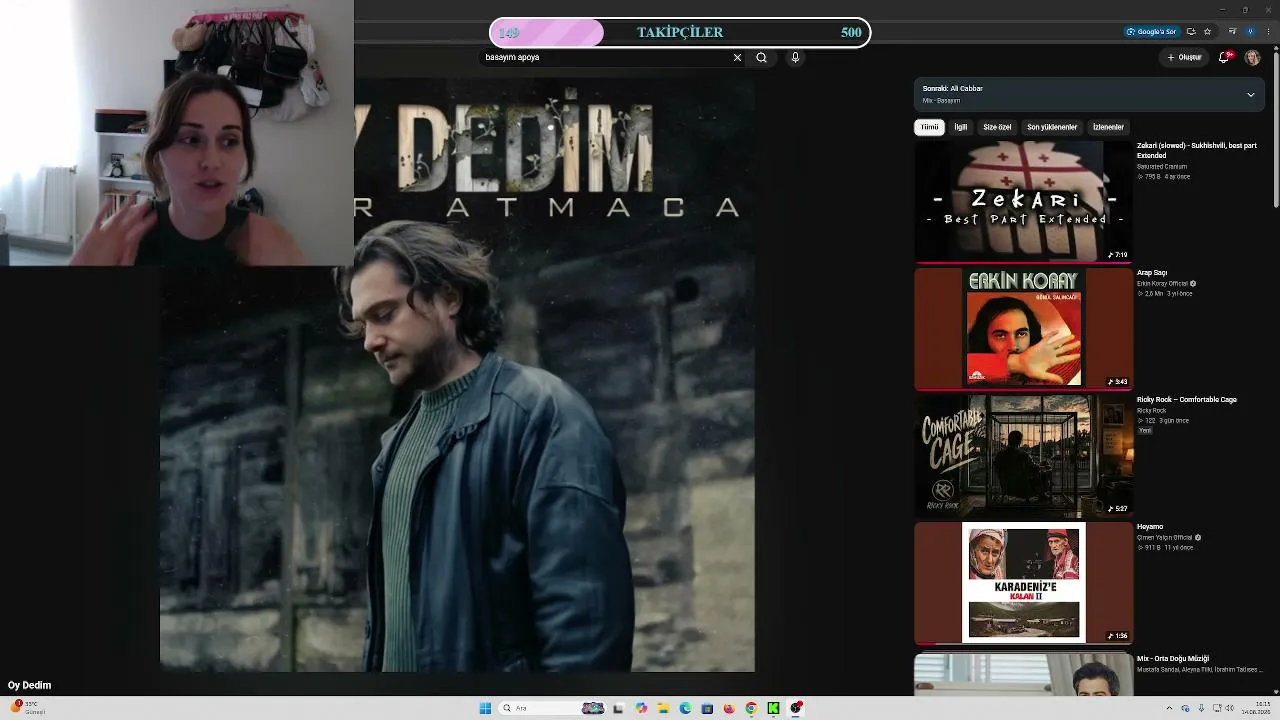Open the green K app on the taskbar
The image size is (1280, 720).
[x=773, y=708]
